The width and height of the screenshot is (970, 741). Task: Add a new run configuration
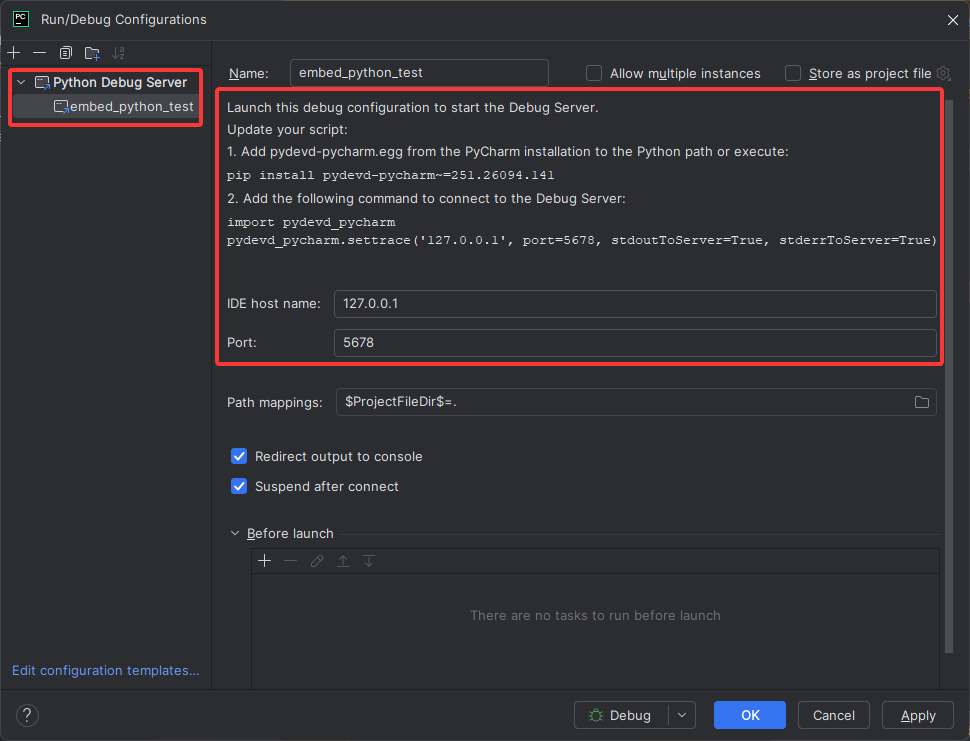tap(14, 53)
